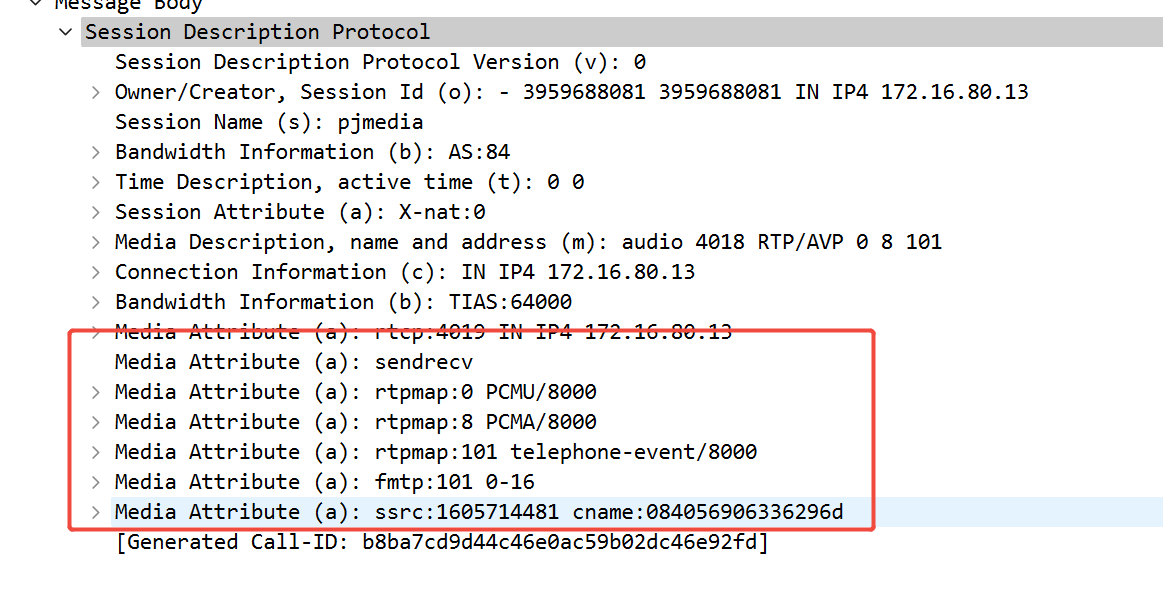The width and height of the screenshot is (1163, 602).
Task: Expand the ssrc cname attribute row
Action: point(96,512)
